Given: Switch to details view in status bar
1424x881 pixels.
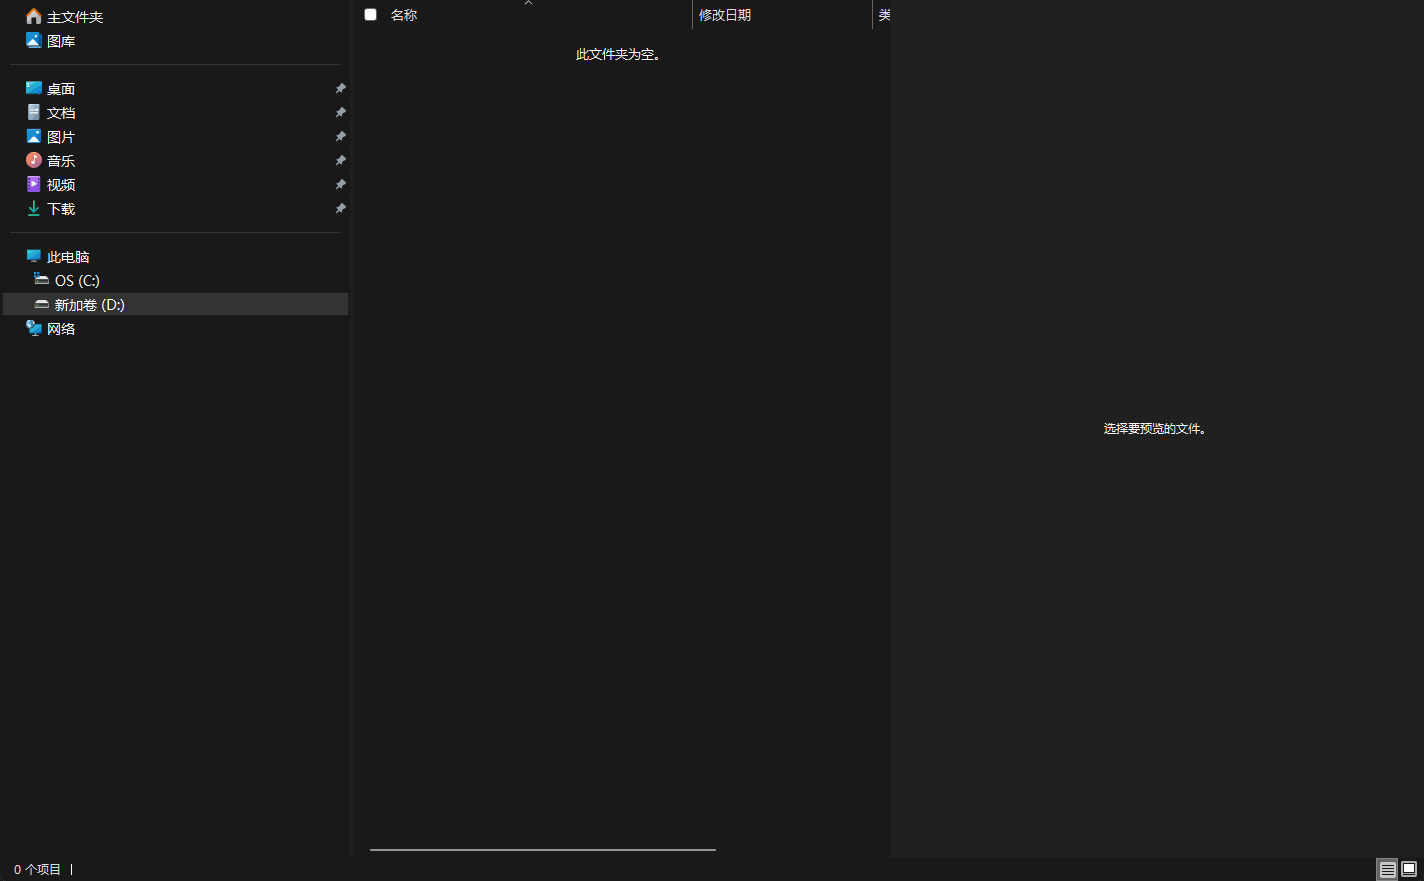Looking at the screenshot, I should point(1387,869).
